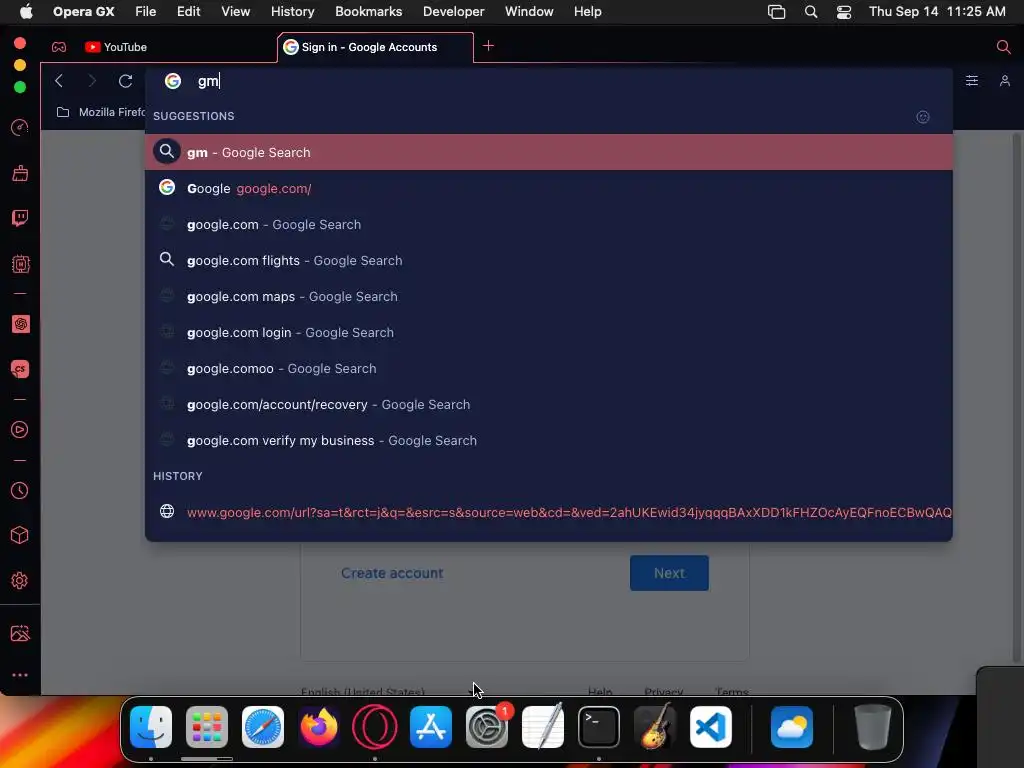Open the Developer menu
1024x768 pixels.
click(x=453, y=12)
